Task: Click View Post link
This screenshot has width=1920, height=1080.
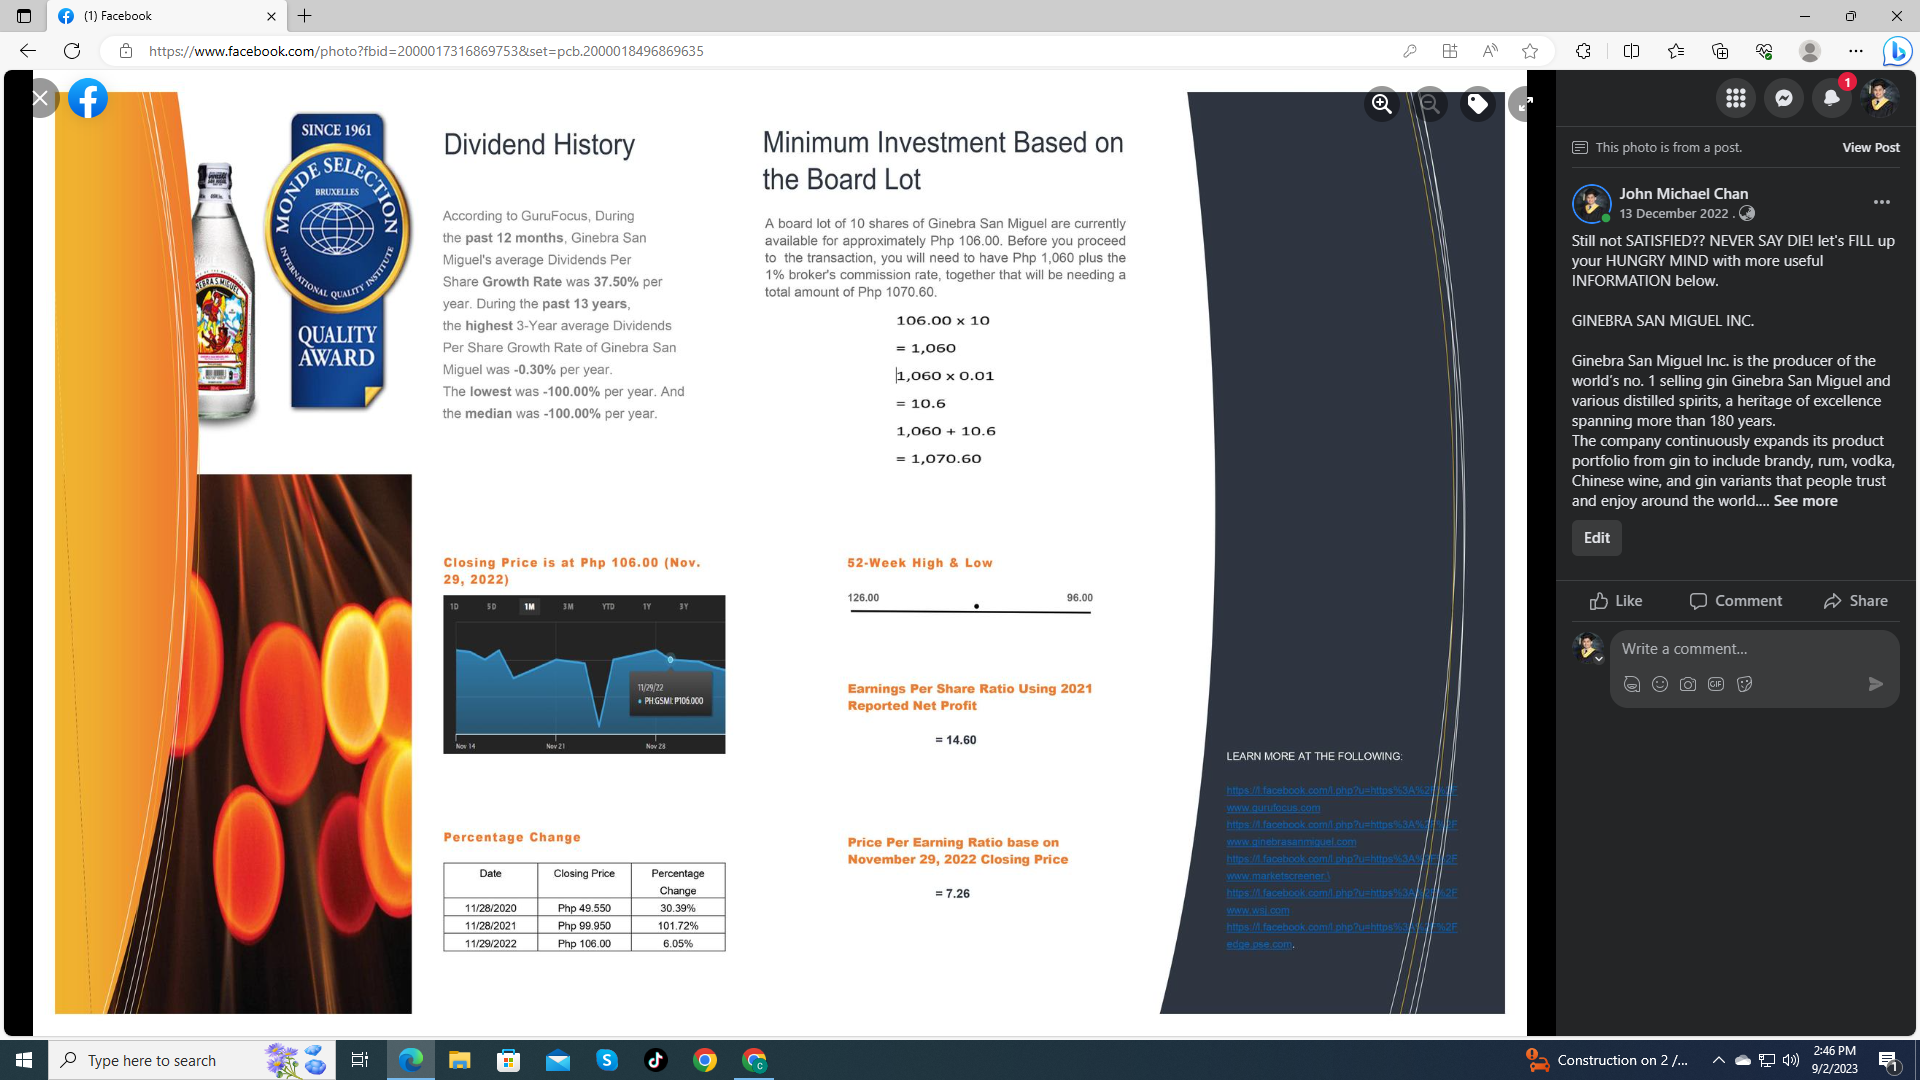Action: coord(1870,147)
